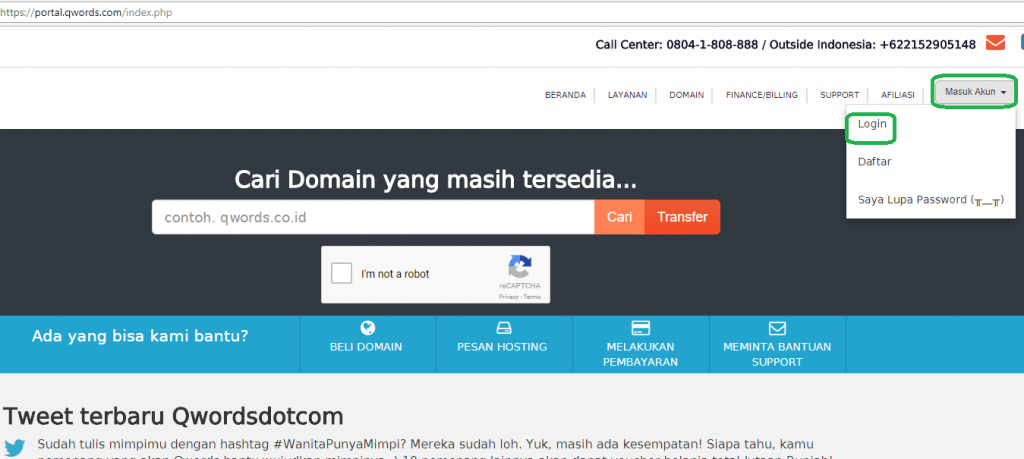The image size is (1024, 459).
Task: Click the globe icon above Beli Domain
Action: pos(366,328)
